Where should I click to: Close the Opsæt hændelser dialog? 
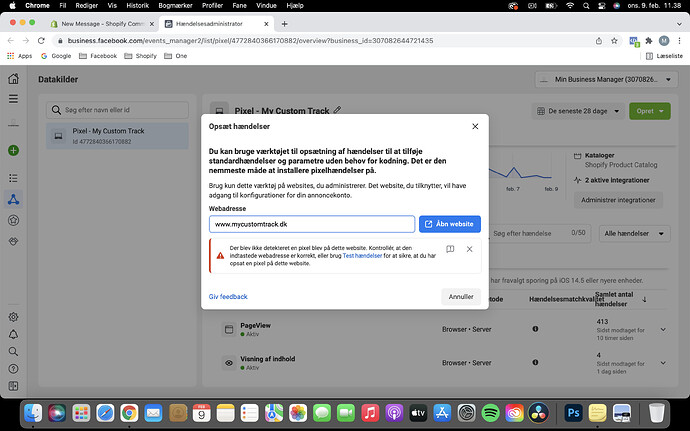tap(475, 126)
